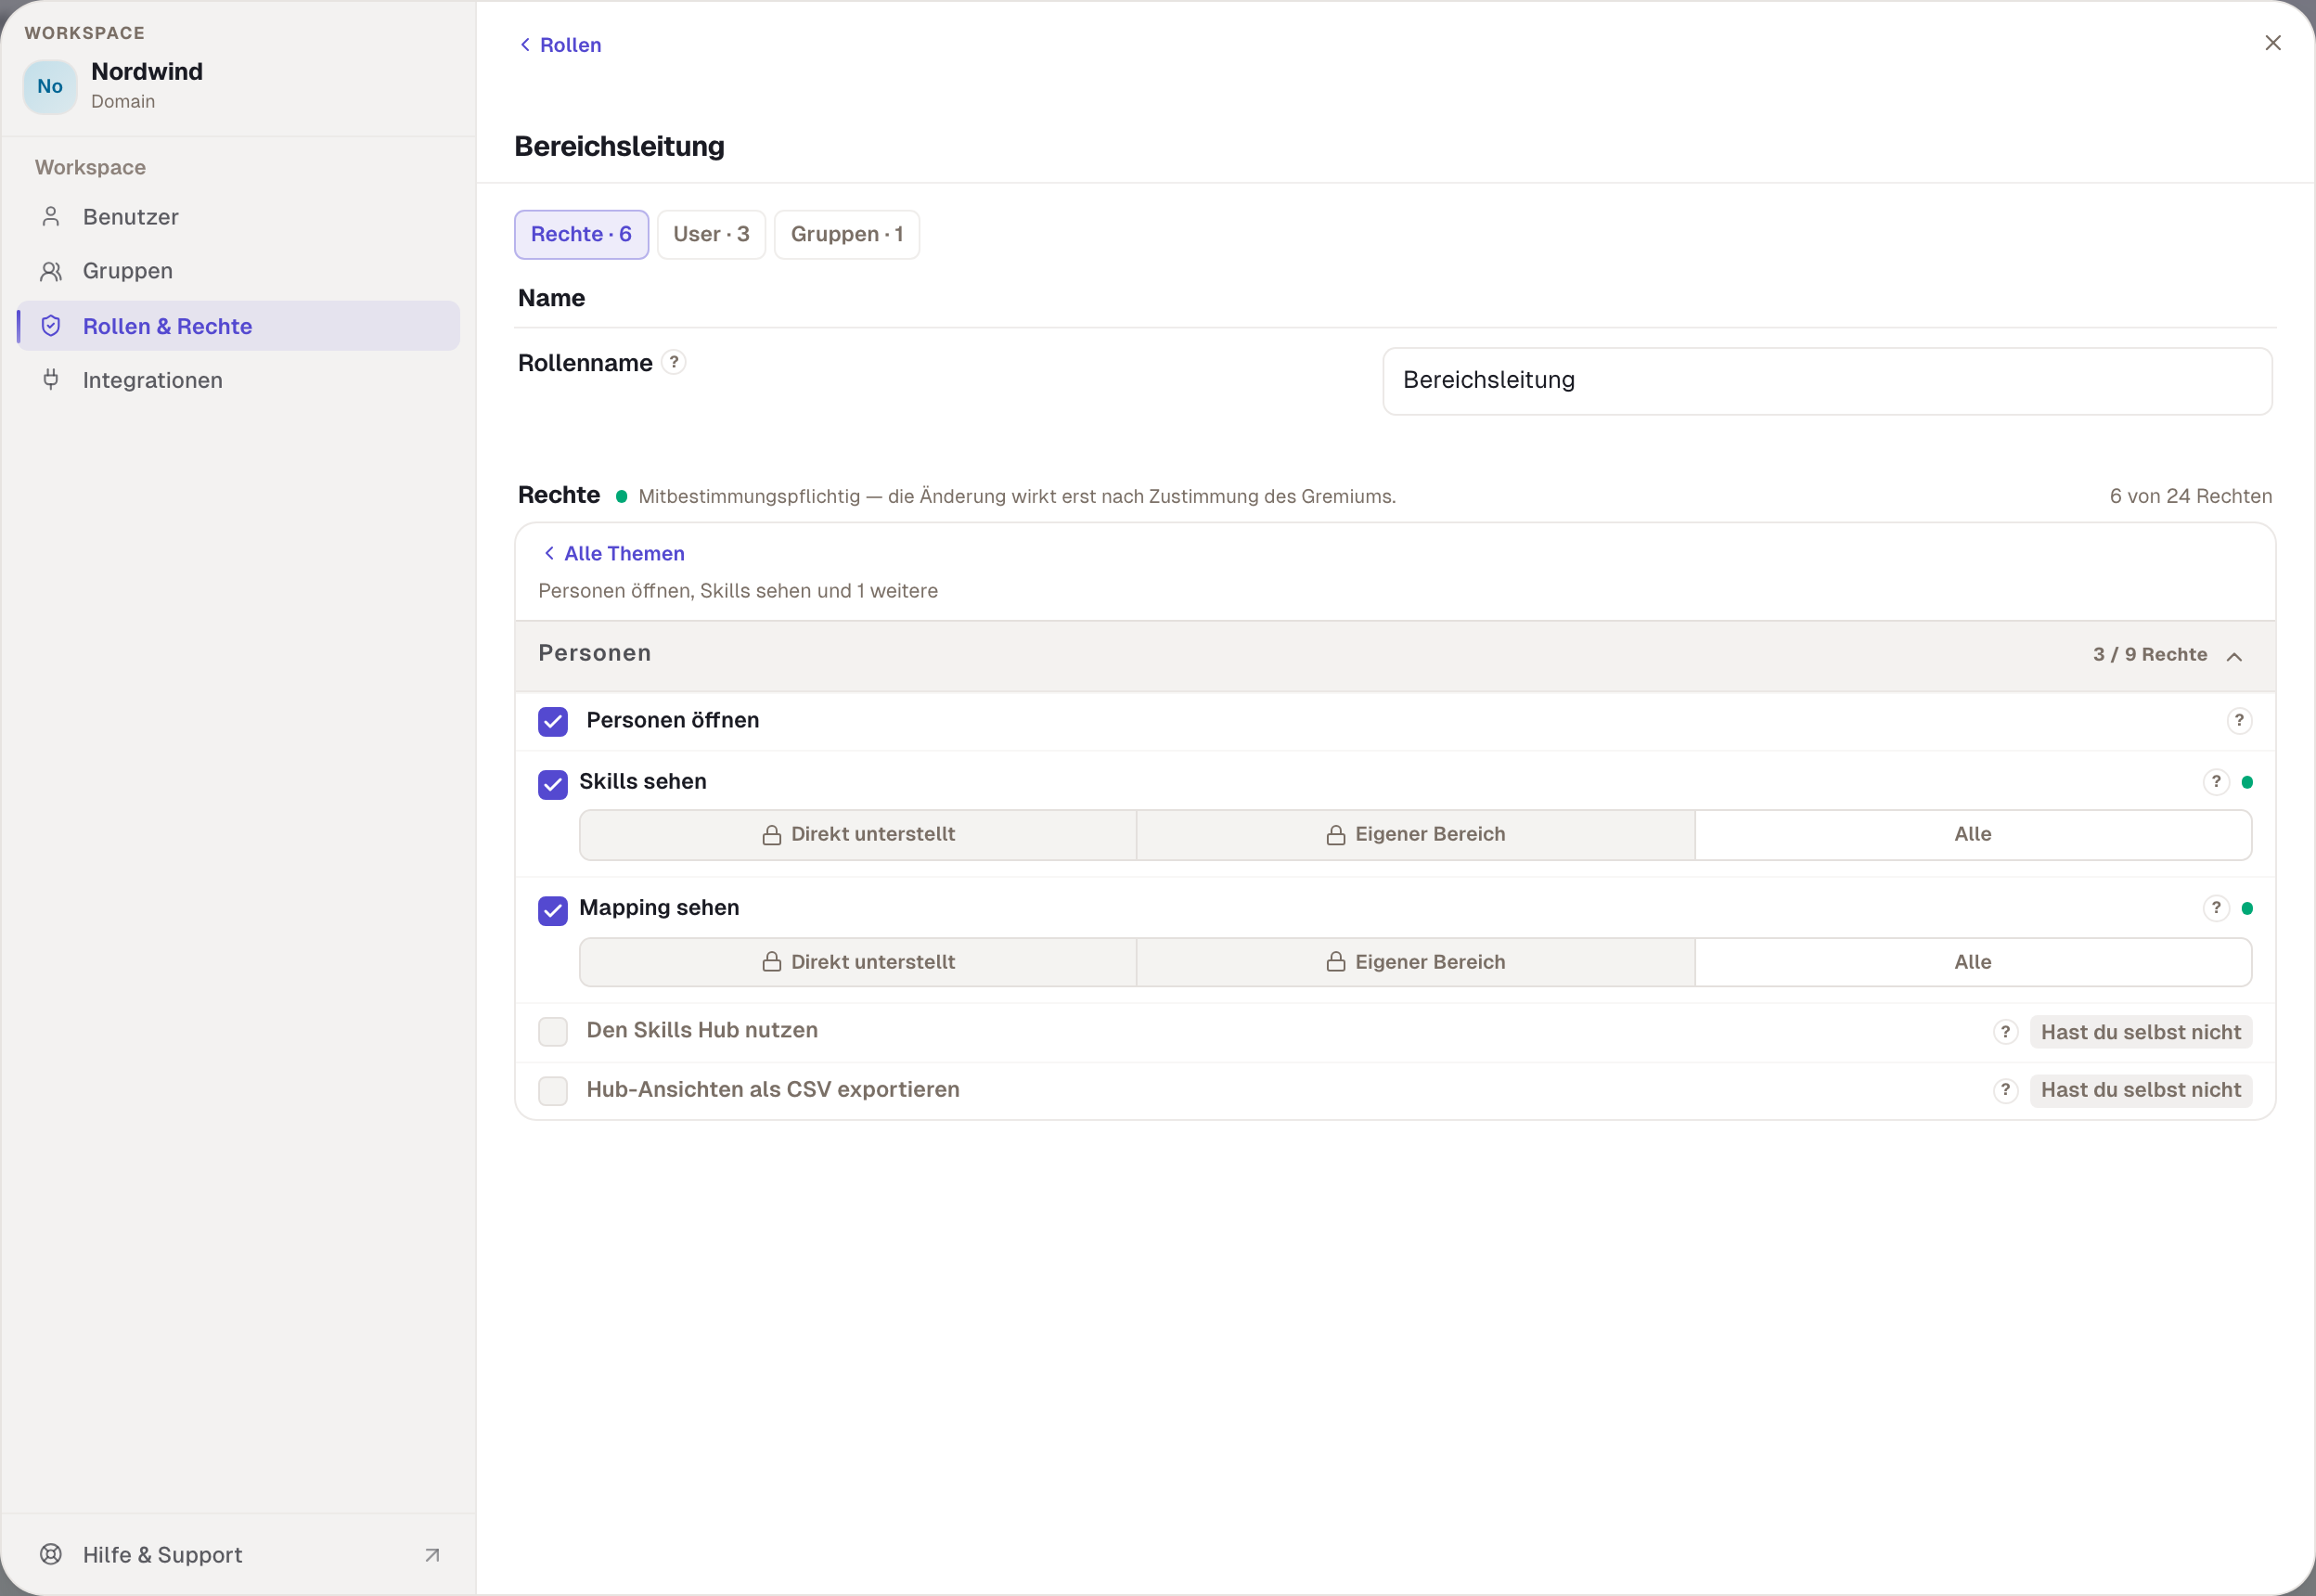The image size is (2316, 1596).
Task: Uncheck the Mapping sehen checkbox
Action: 553,910
